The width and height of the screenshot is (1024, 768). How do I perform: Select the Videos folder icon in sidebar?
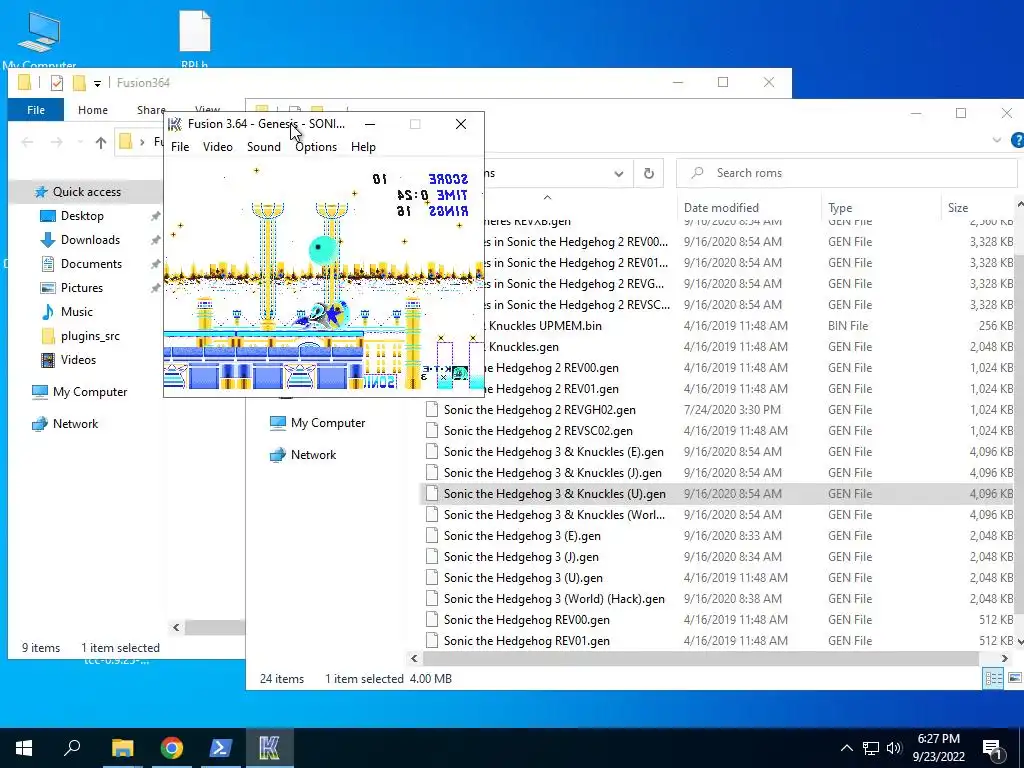click(x=48, y=360)
